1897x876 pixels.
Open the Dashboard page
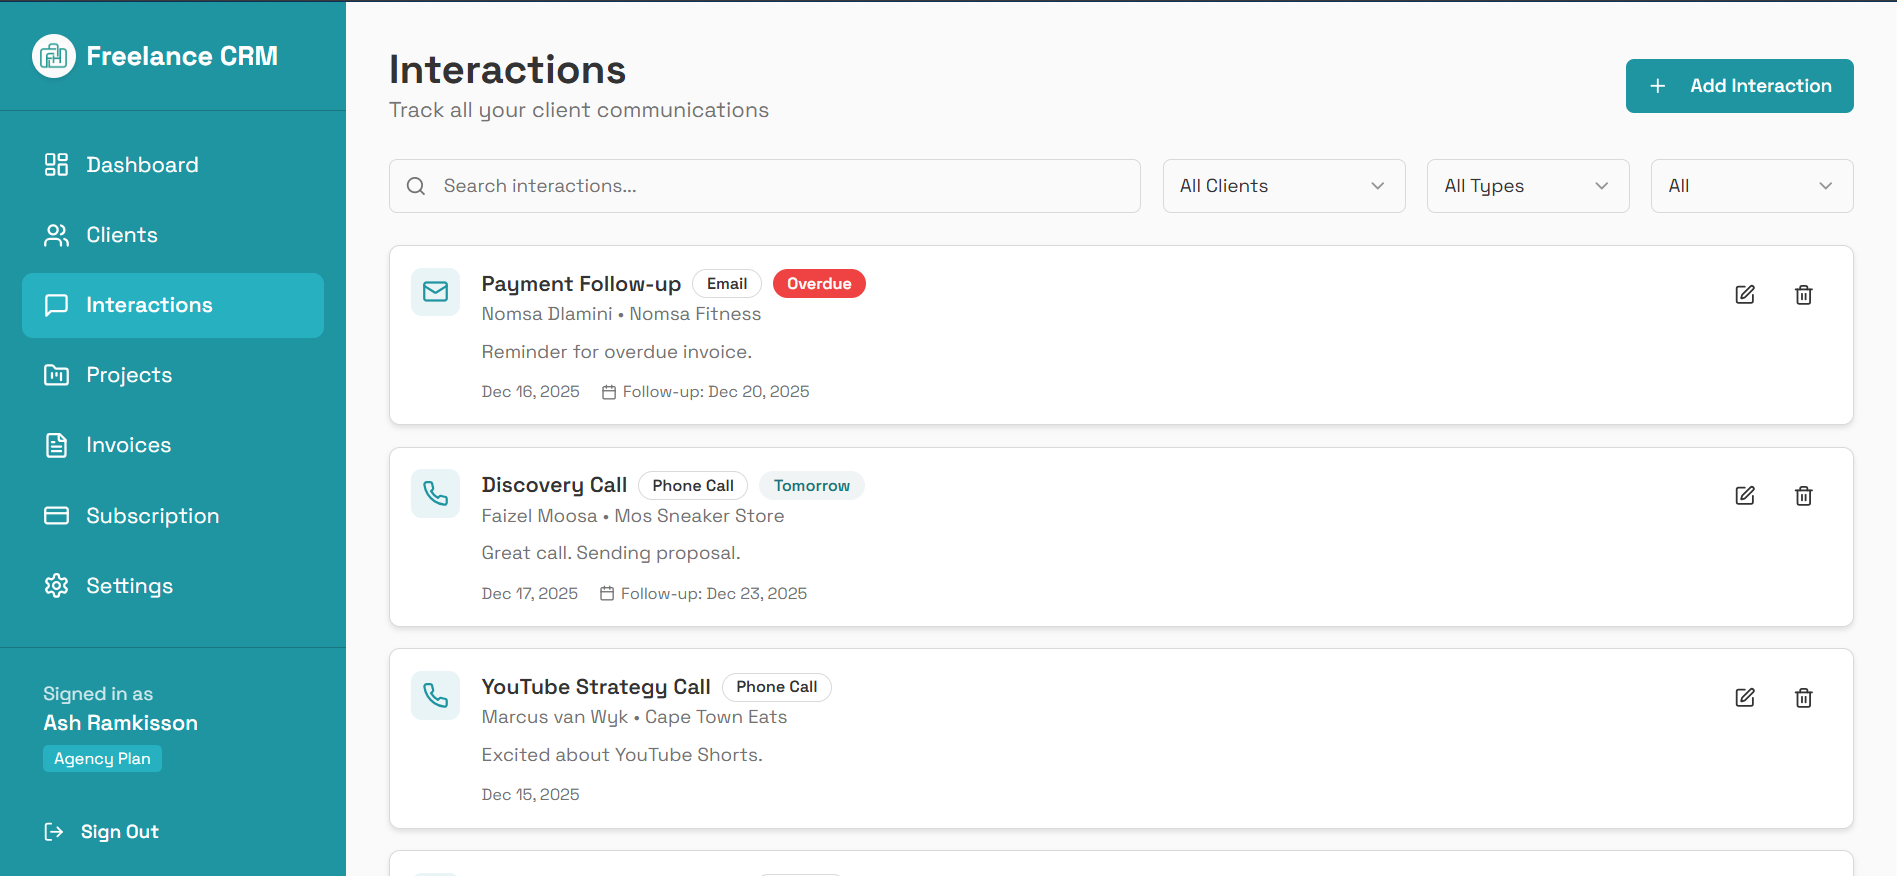point(173,165)
